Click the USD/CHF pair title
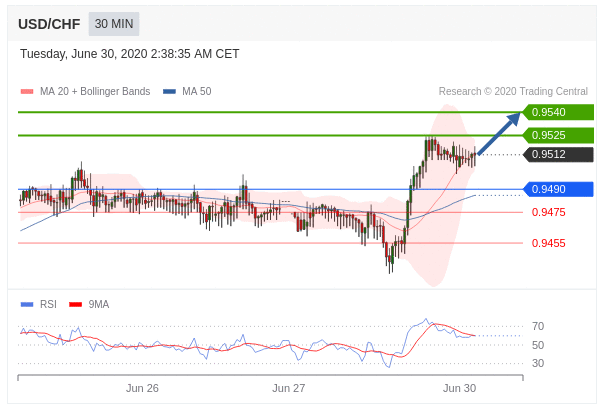This screenshot has height=410, width=602. pyautogui.click(x=49, y=24)
